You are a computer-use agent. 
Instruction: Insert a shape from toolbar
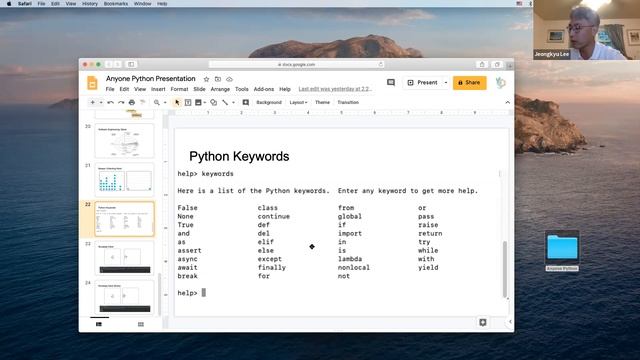point(213,102)
